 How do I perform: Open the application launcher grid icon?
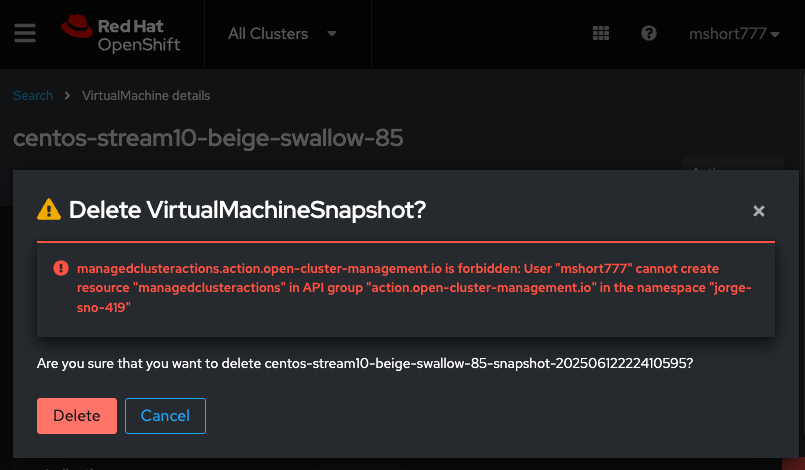point(601,33)
